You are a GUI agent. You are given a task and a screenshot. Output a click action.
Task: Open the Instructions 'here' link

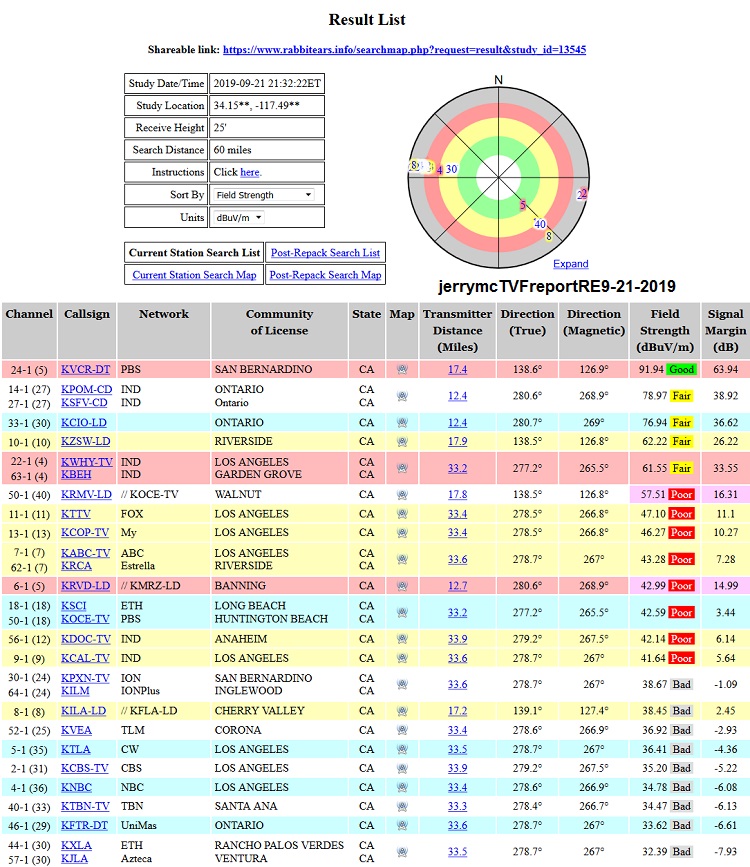(x=250, y=172)
